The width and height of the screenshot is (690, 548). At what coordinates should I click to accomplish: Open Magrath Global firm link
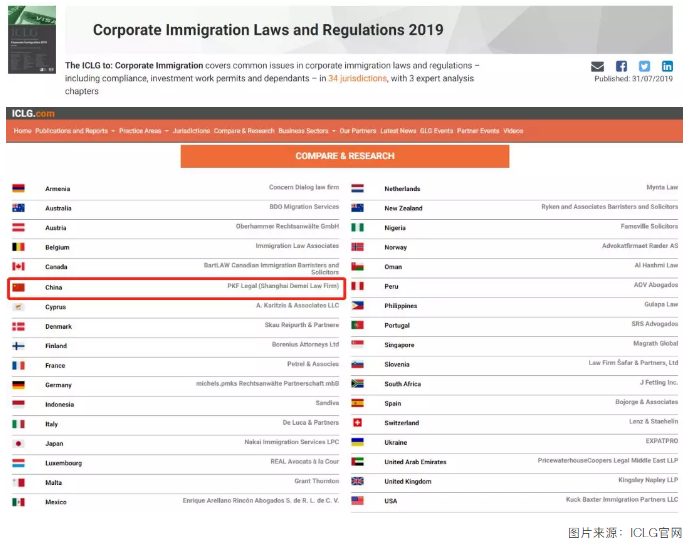pyautogui.click(x=656, y=343)
